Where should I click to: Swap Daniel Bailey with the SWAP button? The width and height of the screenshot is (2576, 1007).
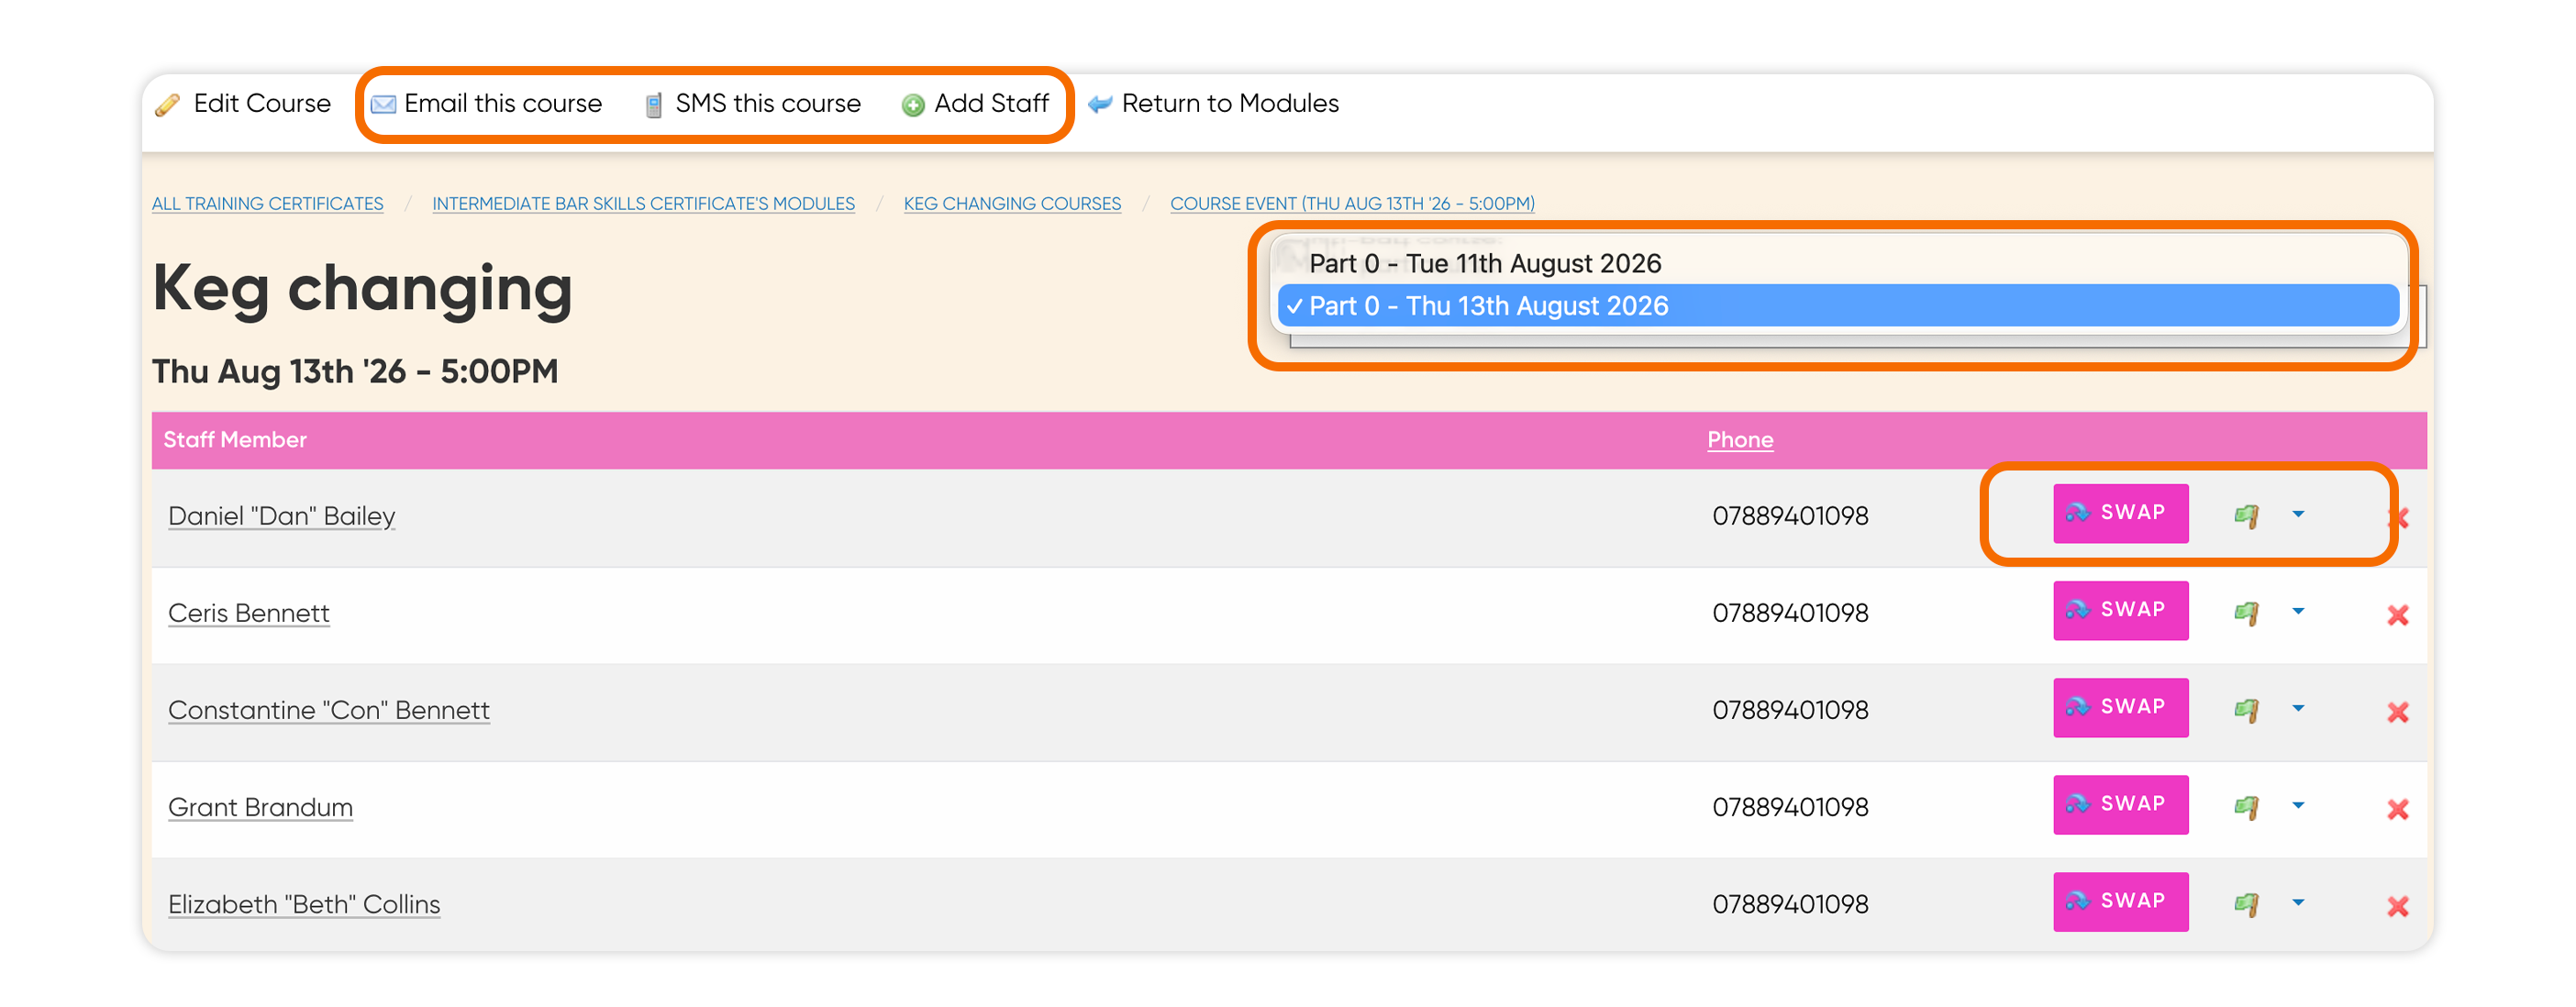(x=2120, y=513)
